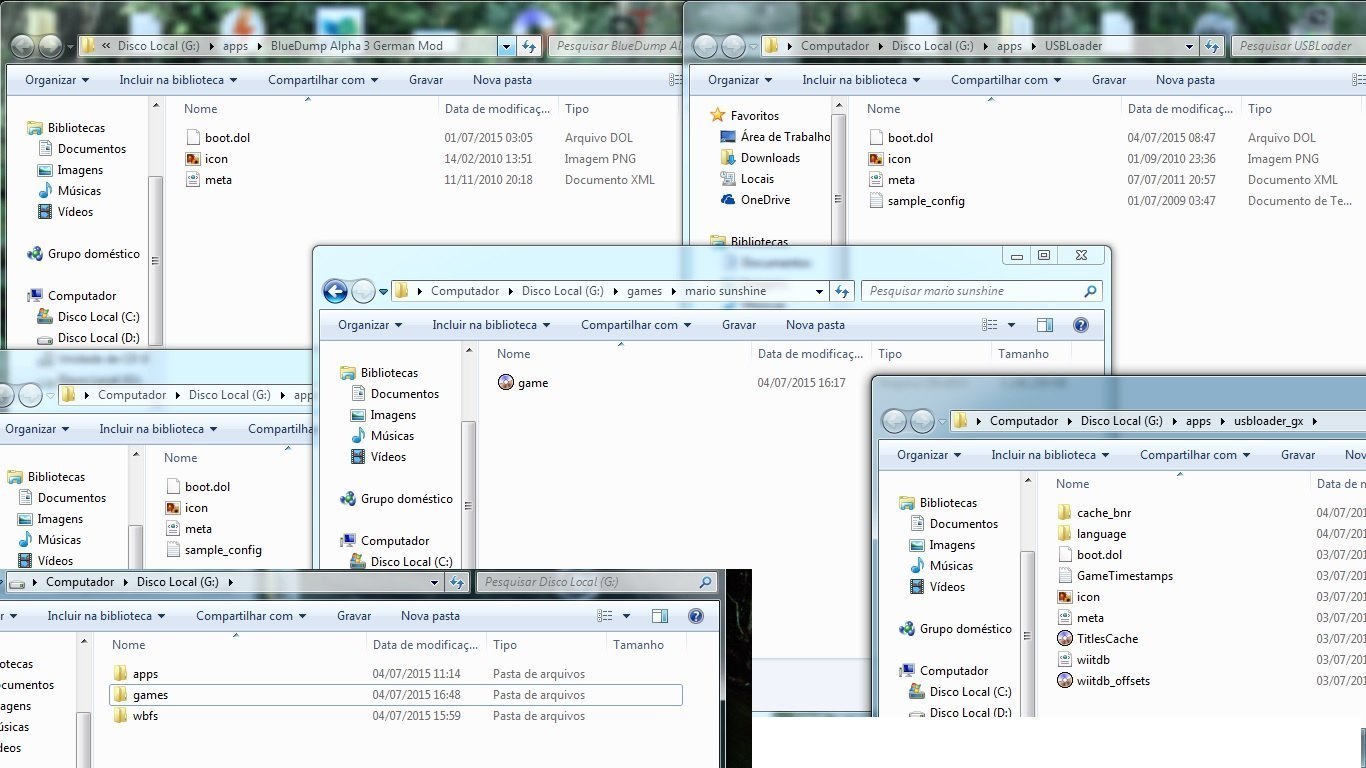Click the Pesquisar mario sunshine search box

pos(981,291)
